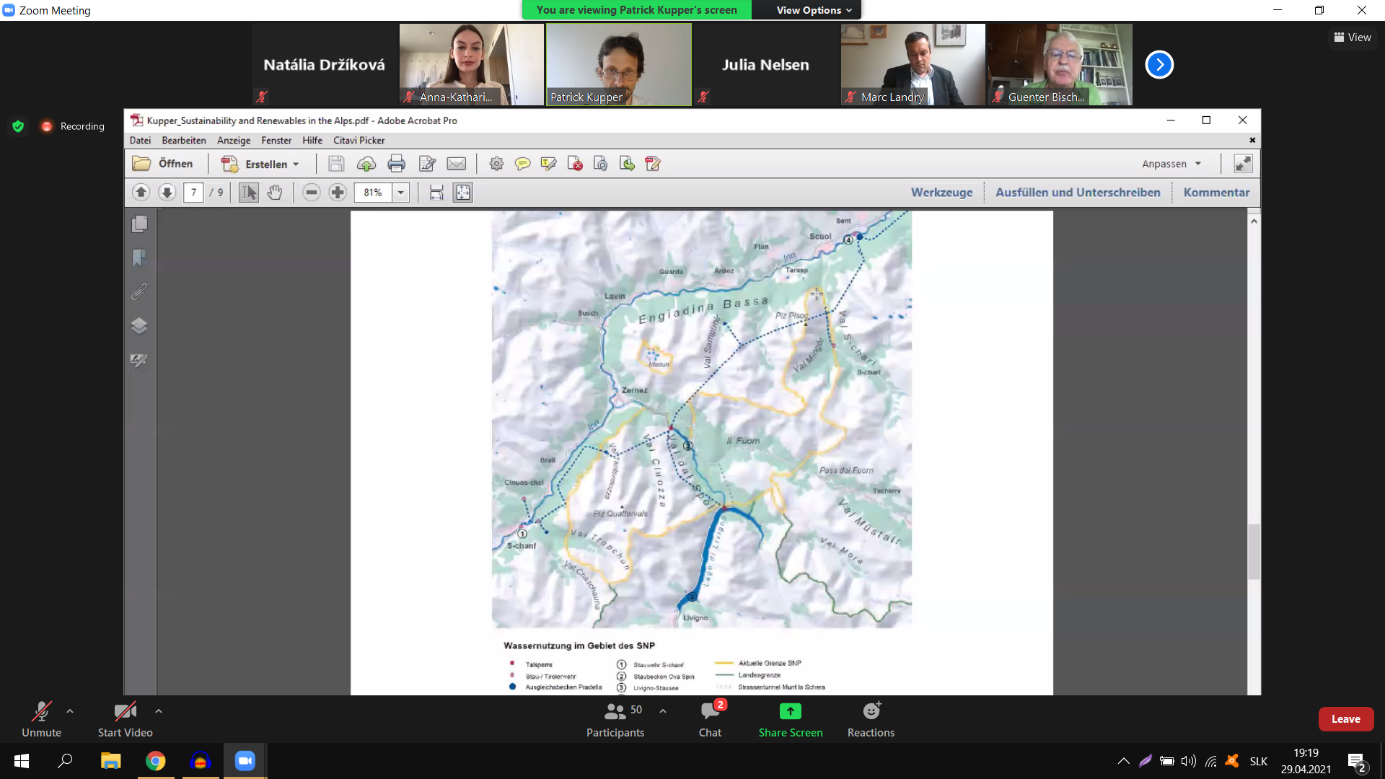Open the Chat panel
Screen dimensions: 1385x779
pos(710,711)
